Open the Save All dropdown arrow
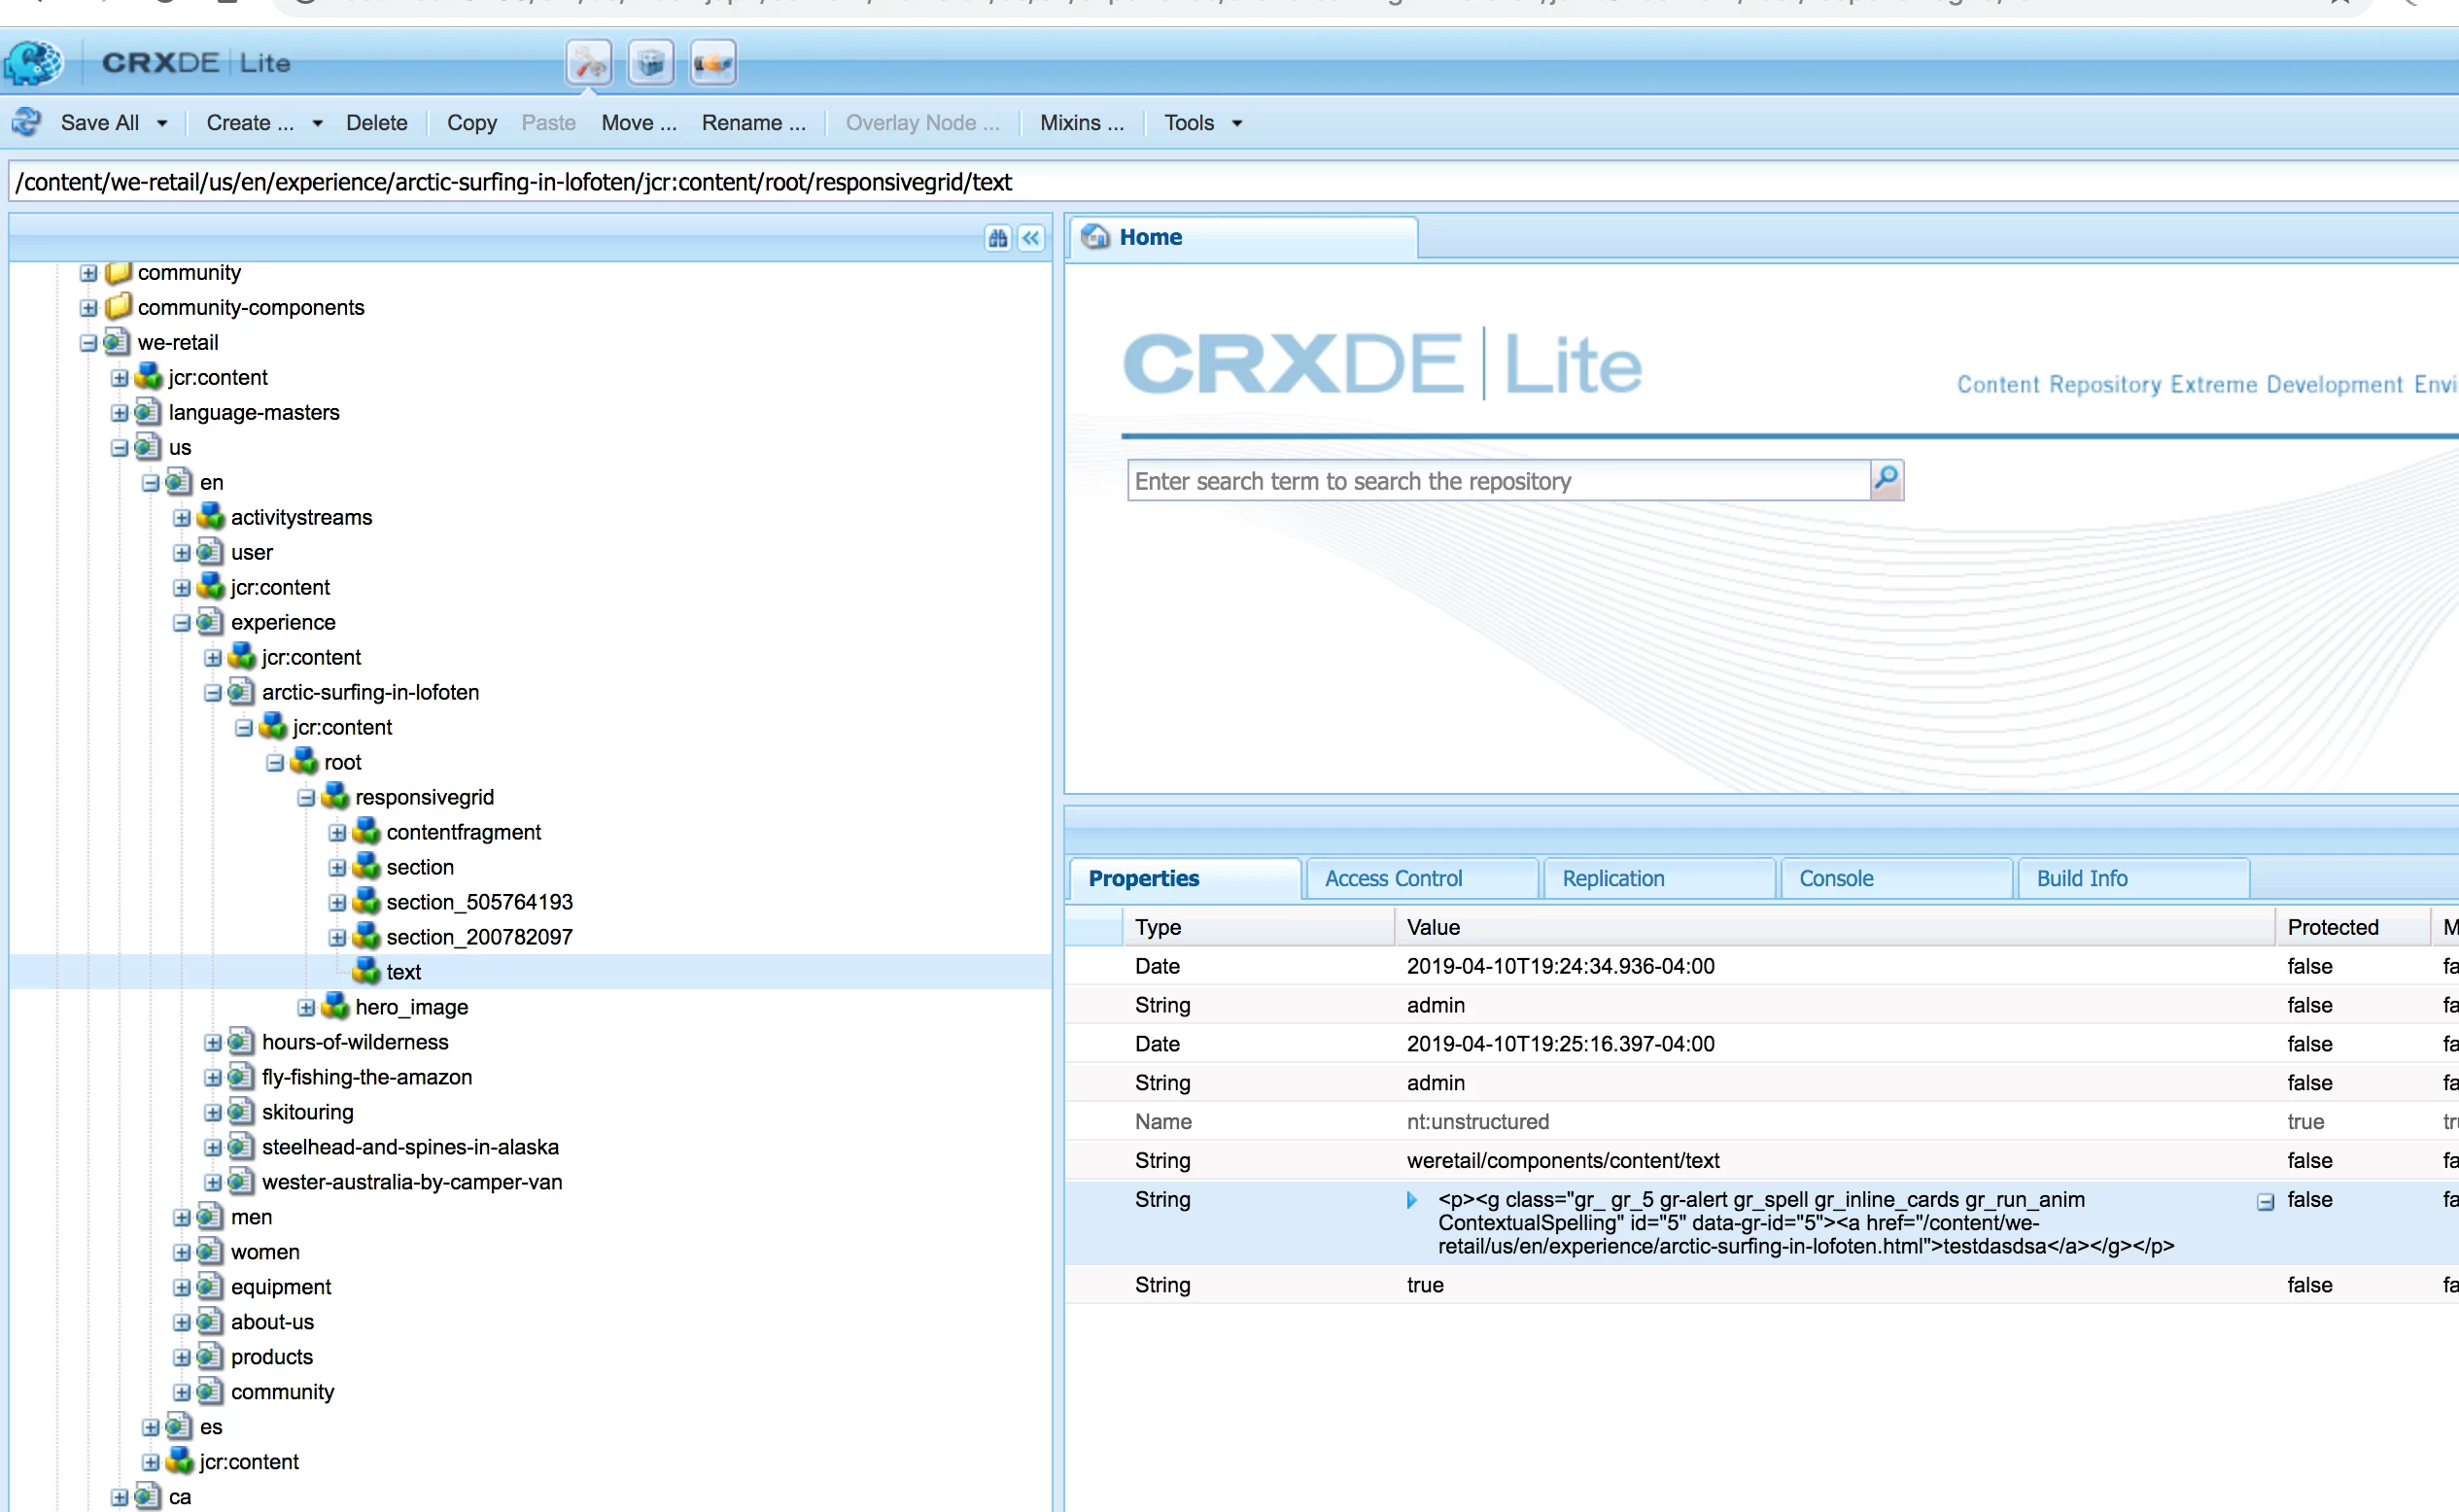The height and width of the screenshot is (1512, 2459). coord(162,123)
